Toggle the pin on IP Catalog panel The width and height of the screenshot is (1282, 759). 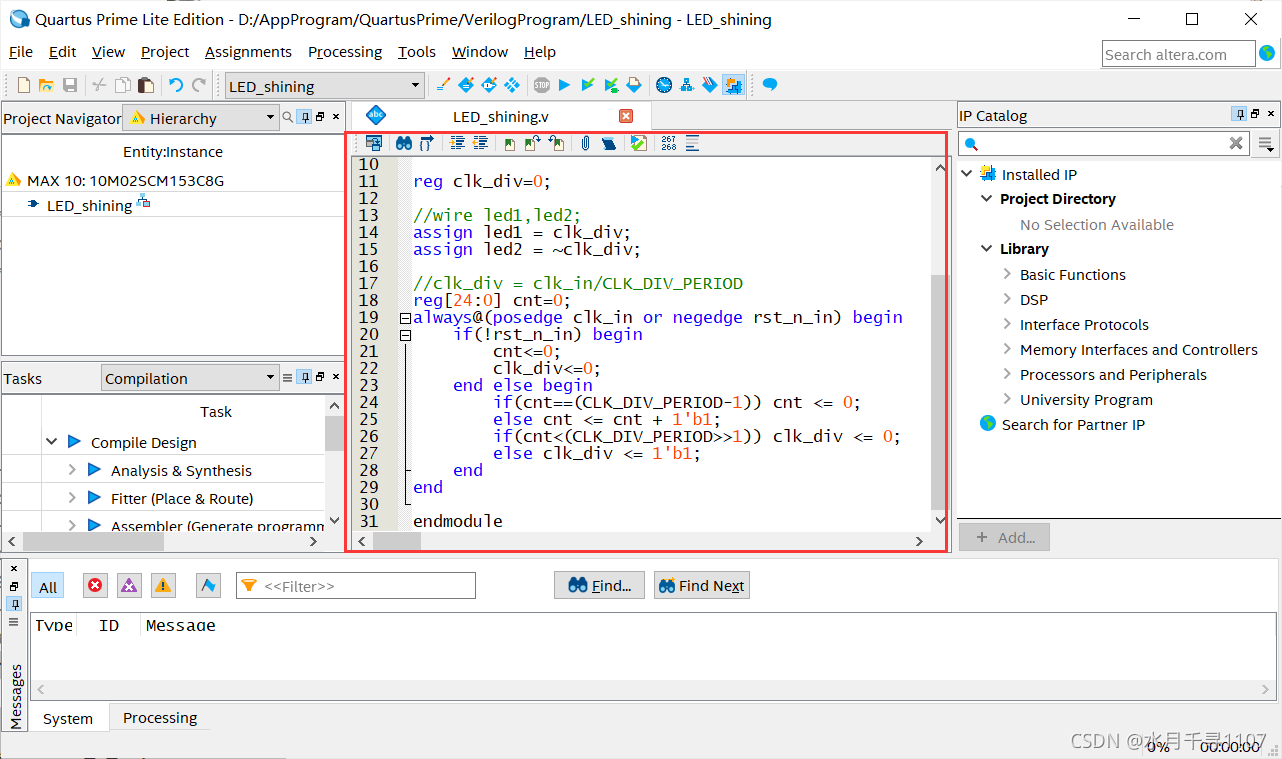pyautogui.click(x=1239, y=115)
